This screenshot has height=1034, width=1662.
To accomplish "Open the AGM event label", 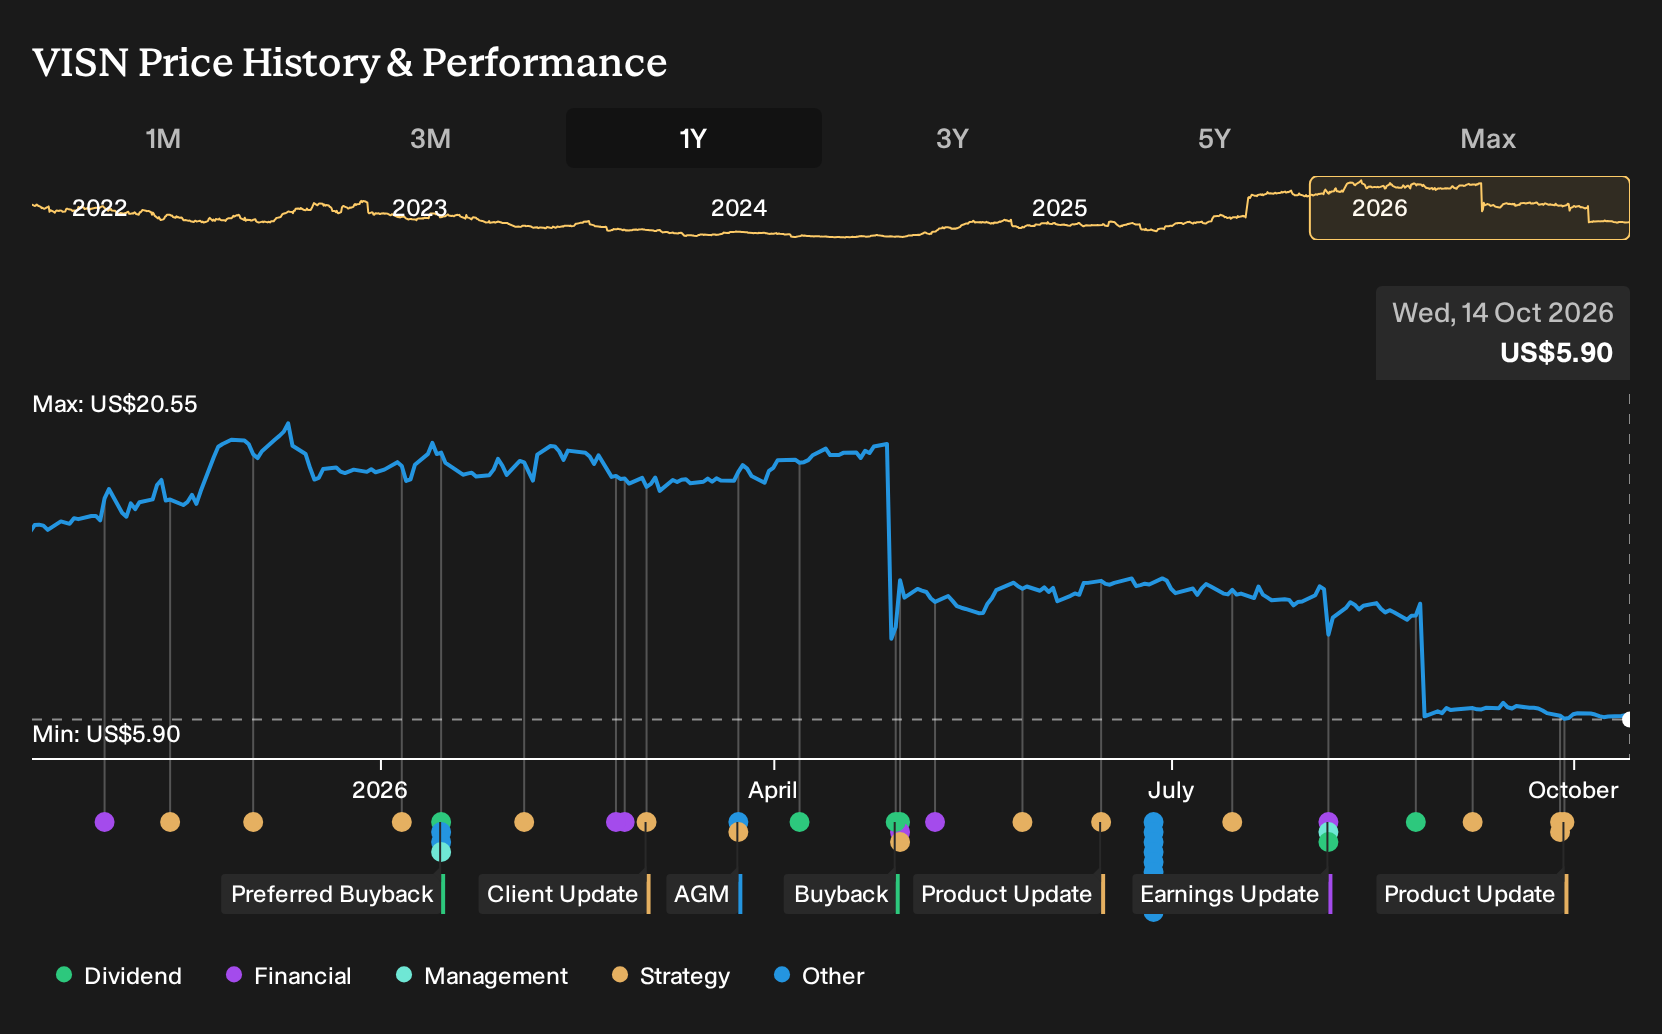I will coord(704,894).
